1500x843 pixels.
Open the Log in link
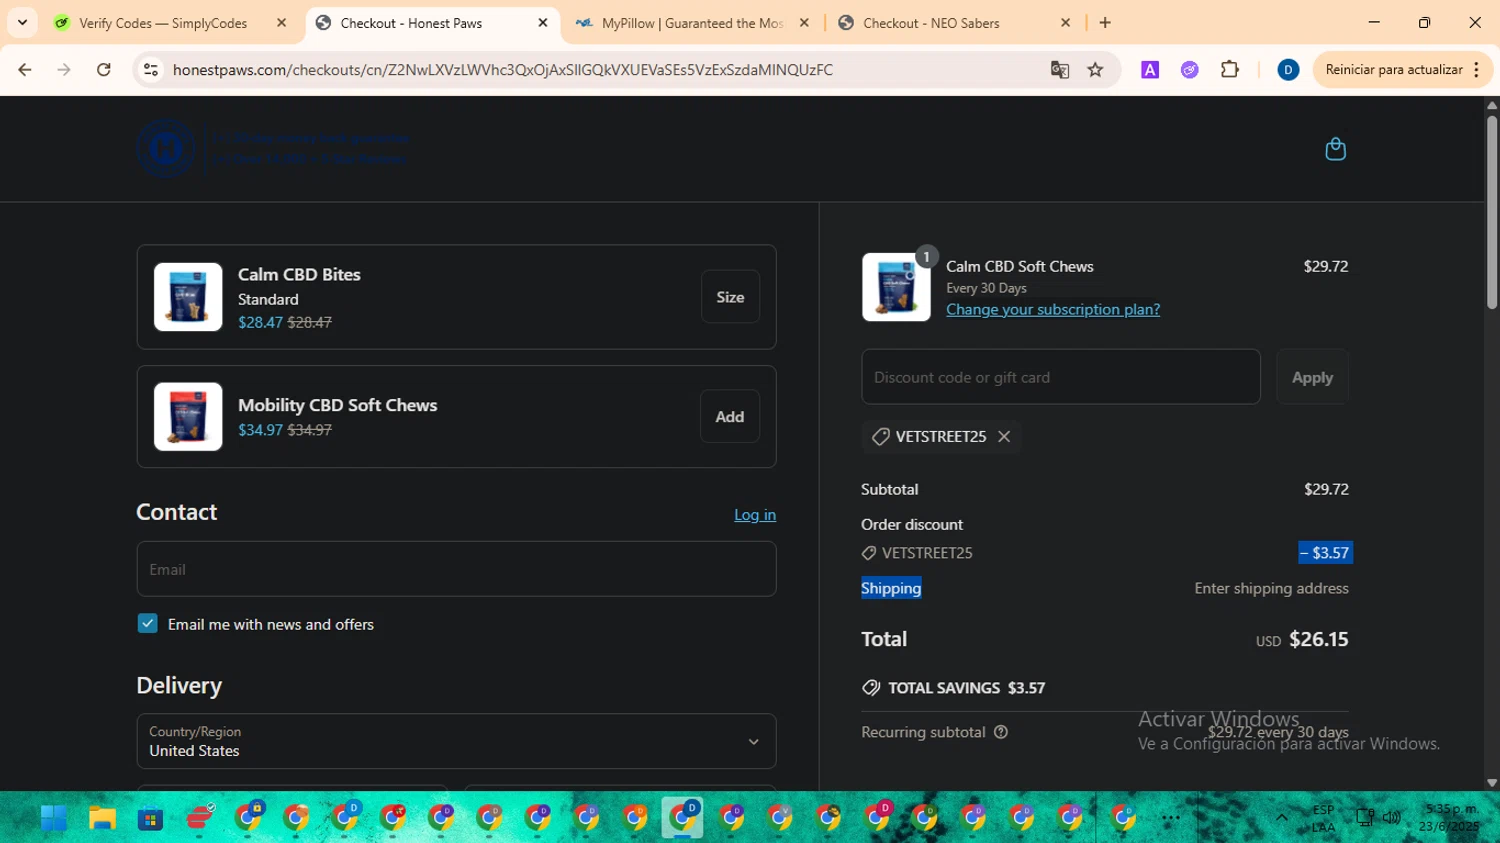pyautogui.click(x=755, y=515)
